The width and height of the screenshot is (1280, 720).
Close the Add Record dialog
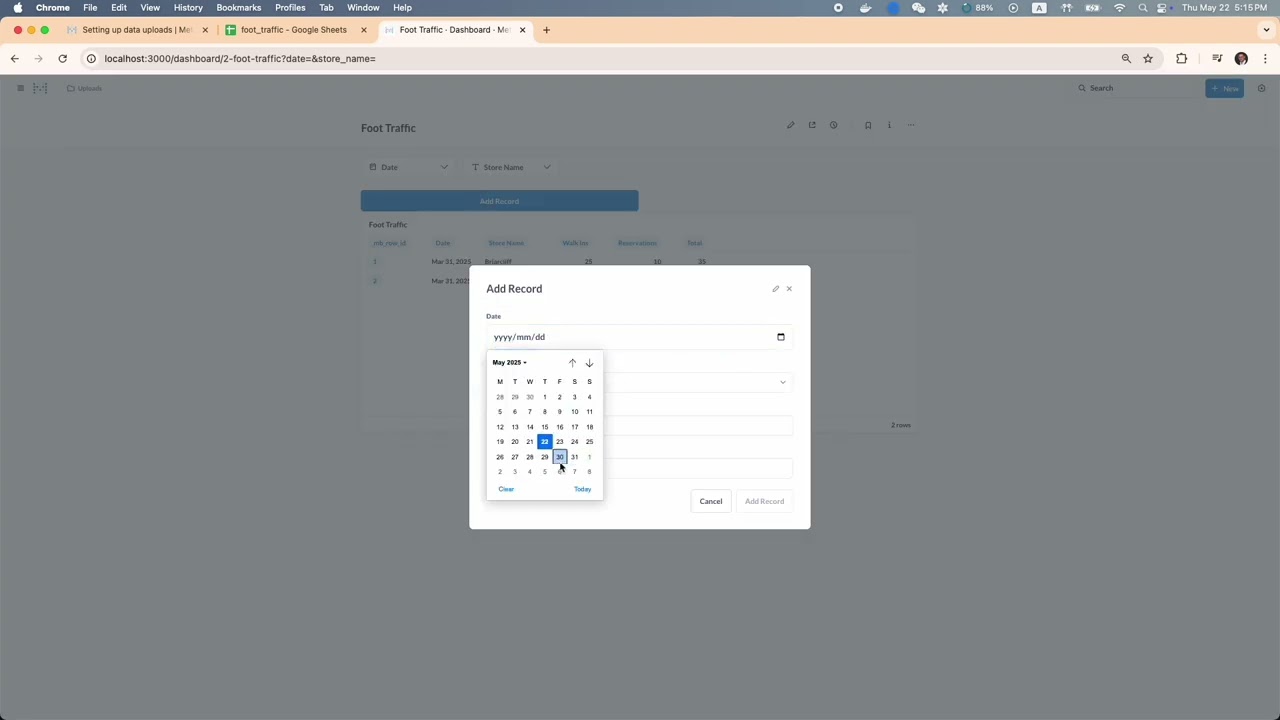click(789, 289)
